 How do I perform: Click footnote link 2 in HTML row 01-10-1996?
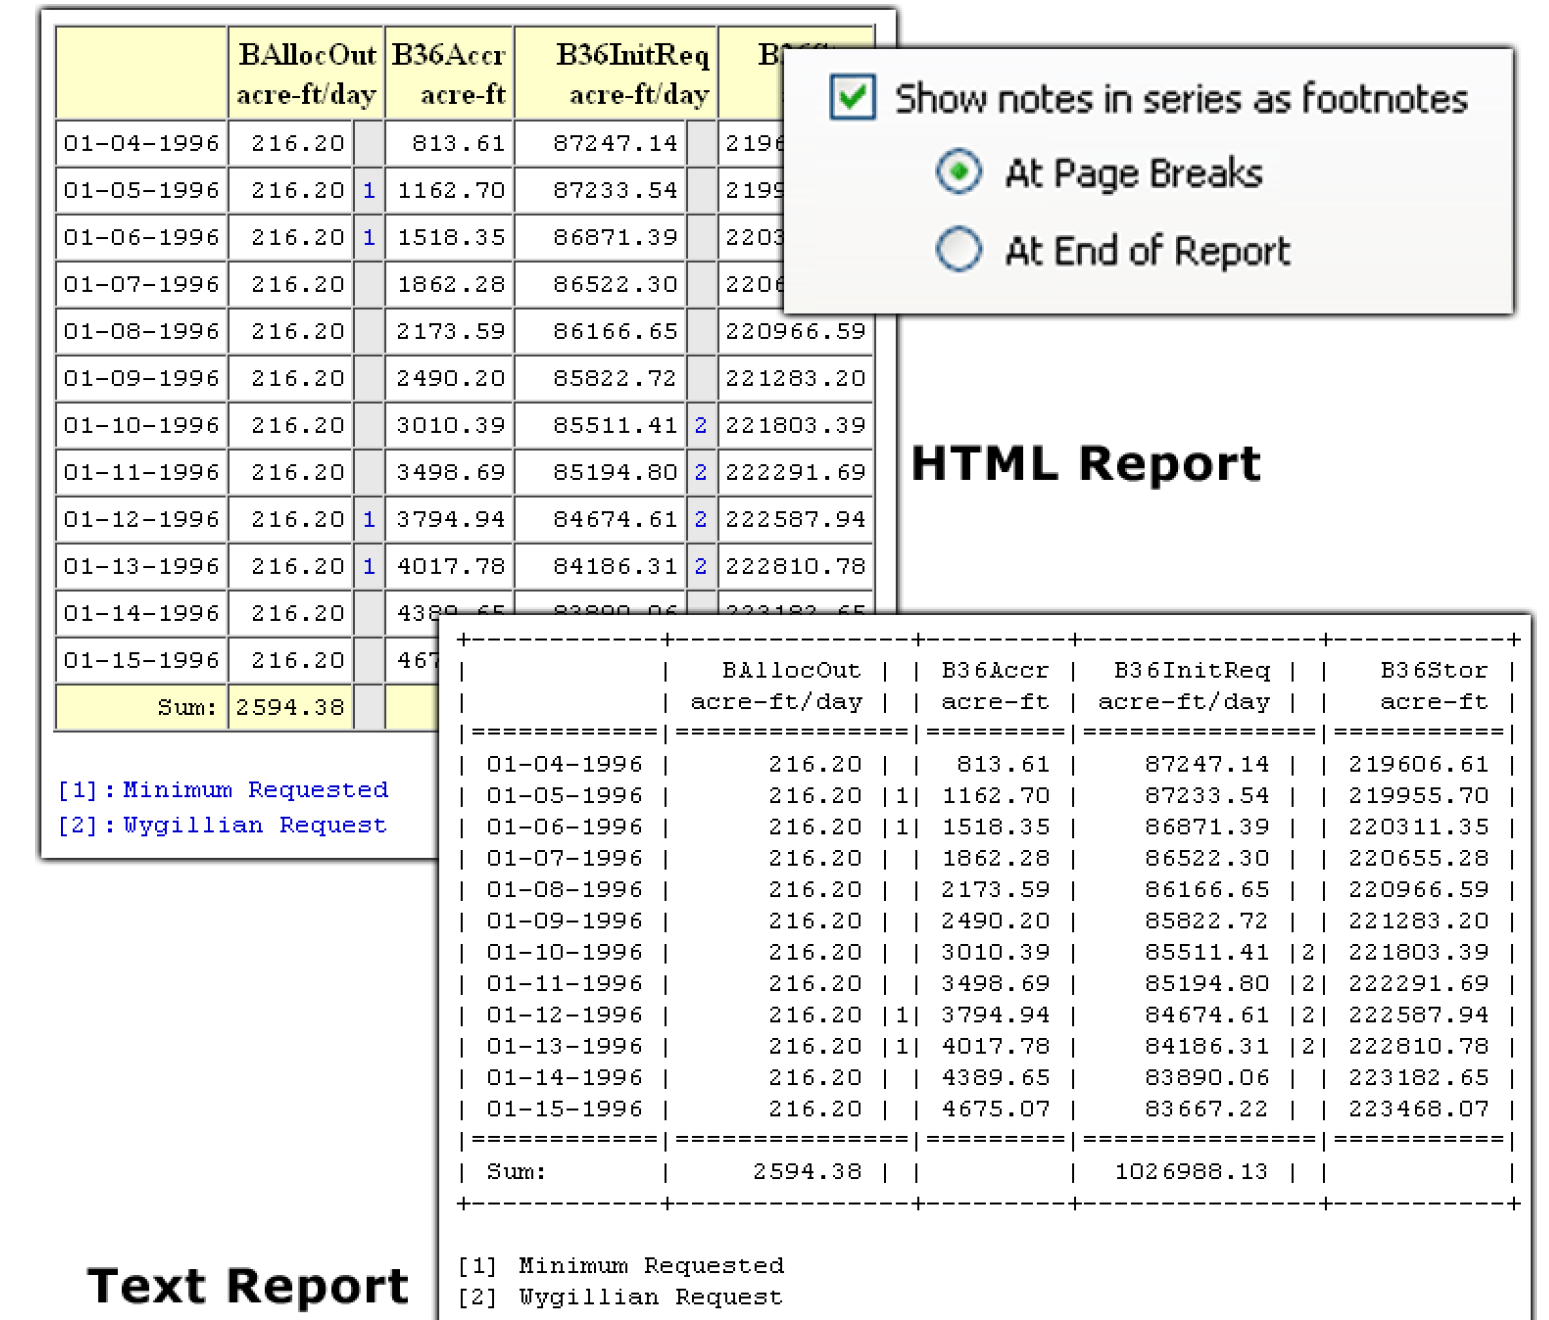coord(700,425)
